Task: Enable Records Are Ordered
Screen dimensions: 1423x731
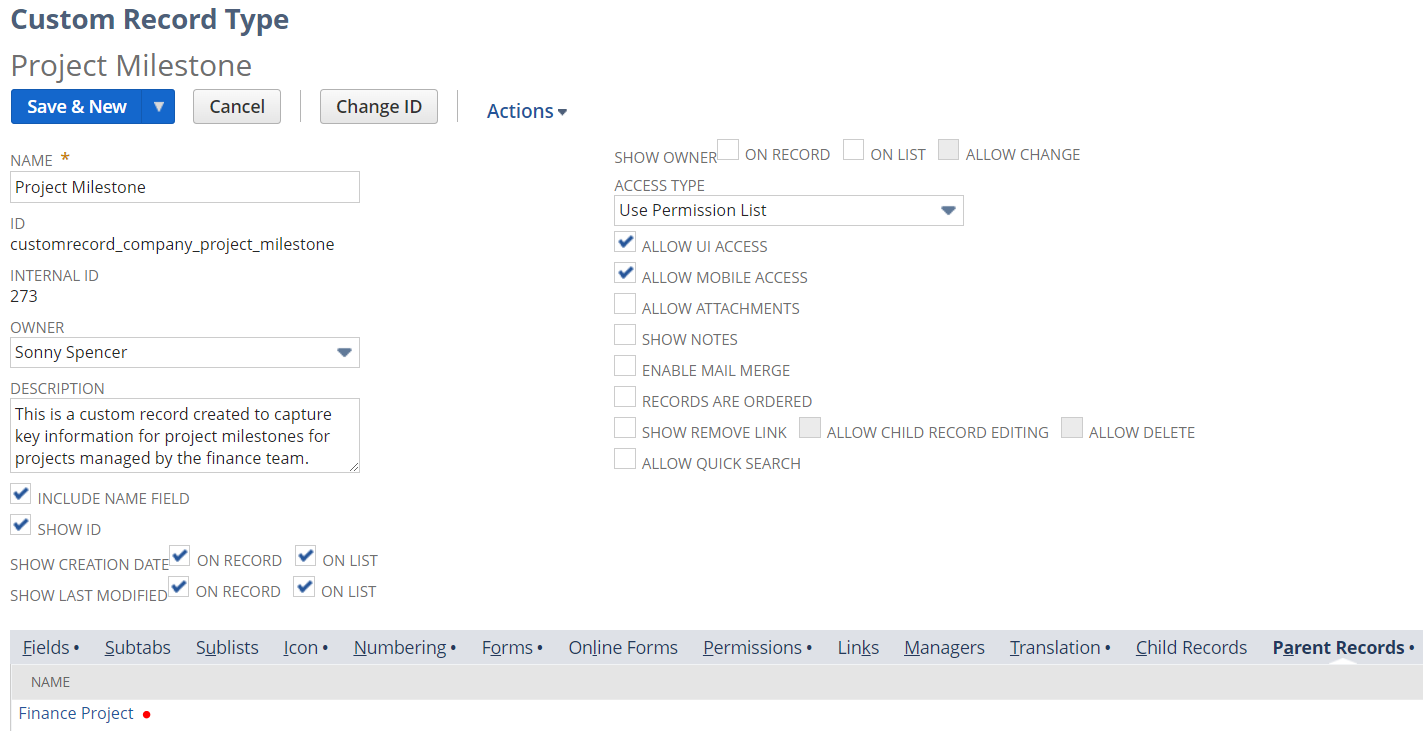Action: pos(625,396)
